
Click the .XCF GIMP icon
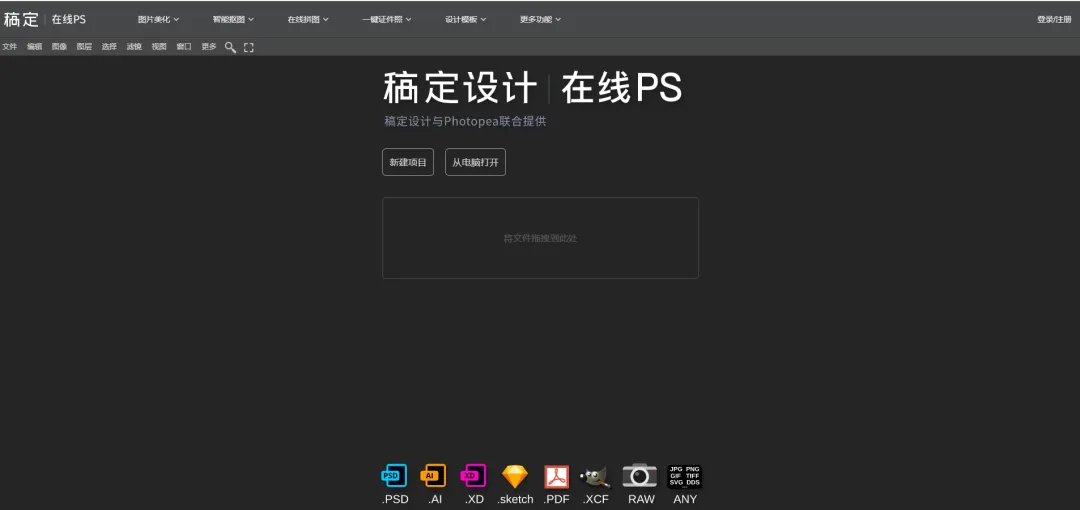595,476
